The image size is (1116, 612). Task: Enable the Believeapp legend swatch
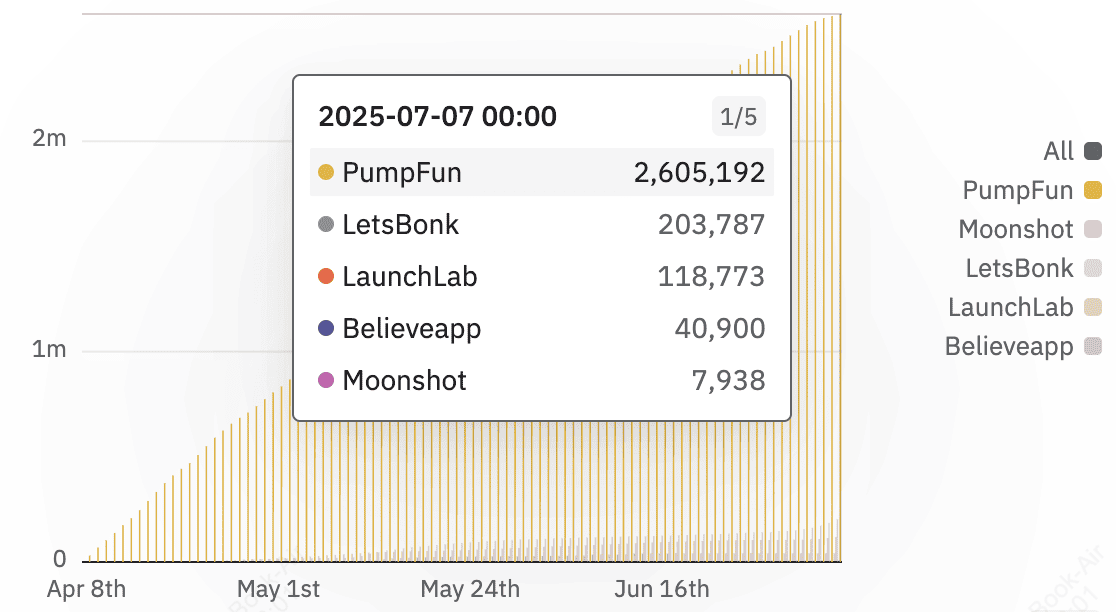coord(1093,347)
